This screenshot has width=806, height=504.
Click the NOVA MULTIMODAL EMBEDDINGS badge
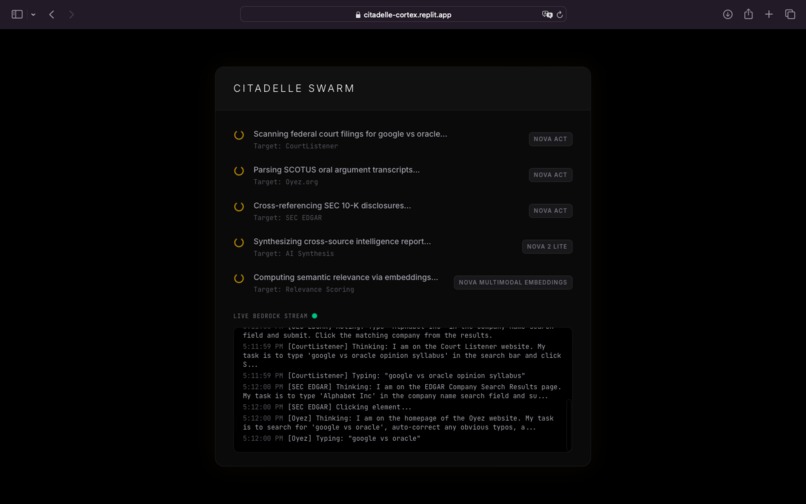pos(513,282)
